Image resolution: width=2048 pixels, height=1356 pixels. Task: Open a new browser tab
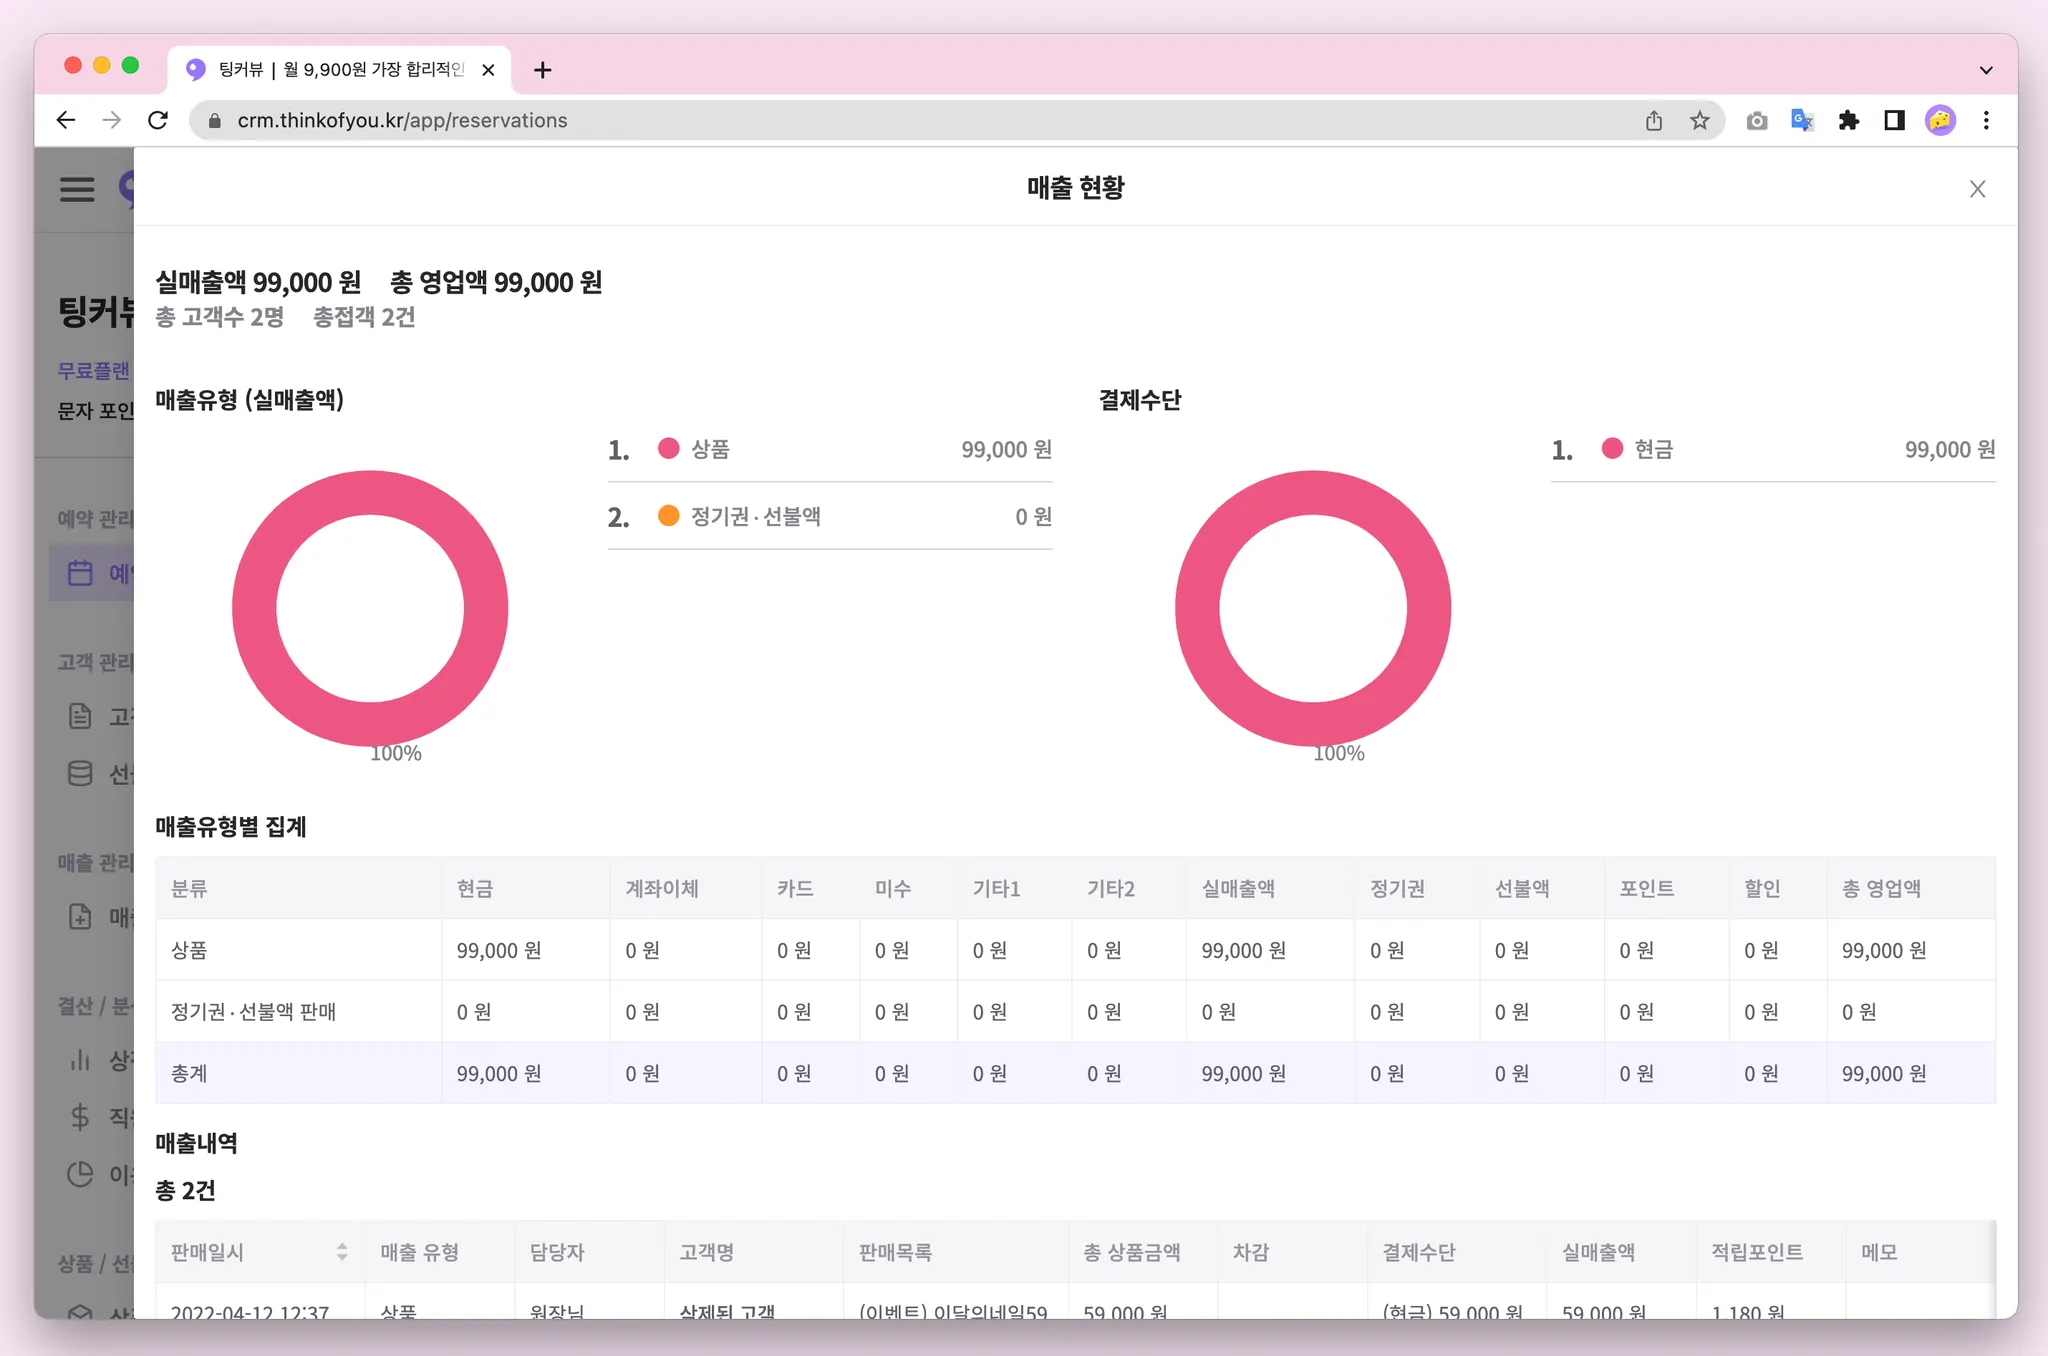[x=543, y=70]
